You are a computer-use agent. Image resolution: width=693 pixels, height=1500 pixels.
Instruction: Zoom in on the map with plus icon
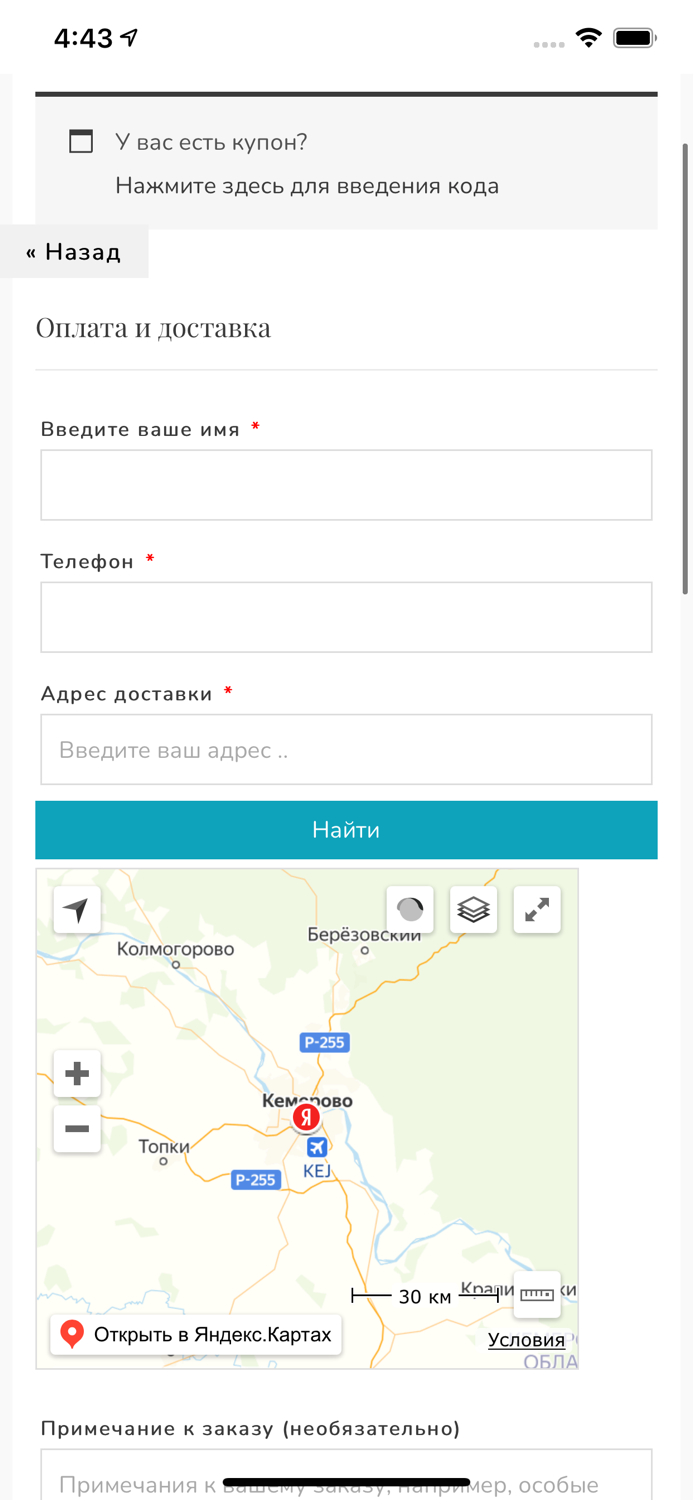click(77, 1072)
